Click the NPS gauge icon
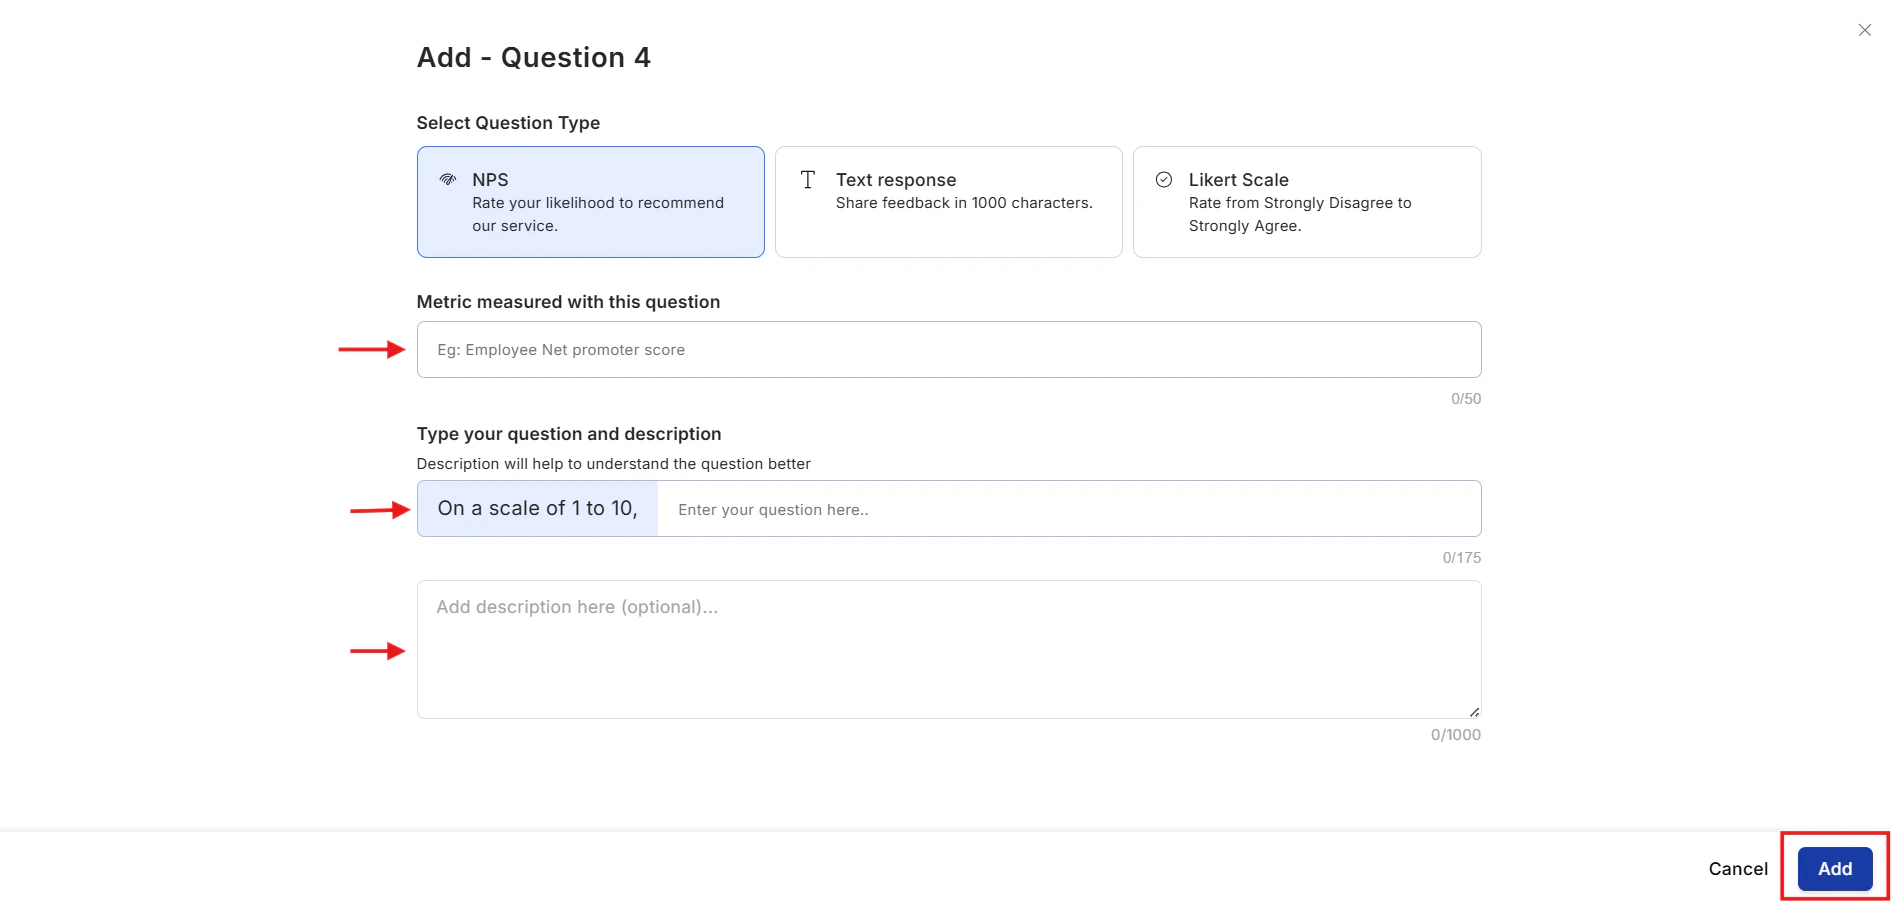Viewport: 1891px width, 901px height. 448,180
